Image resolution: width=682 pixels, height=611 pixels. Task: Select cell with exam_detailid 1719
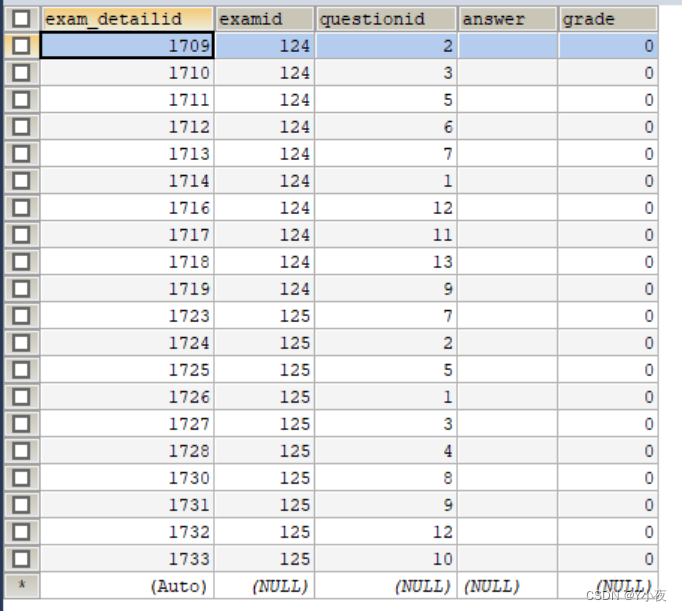[x=127, y=289]
